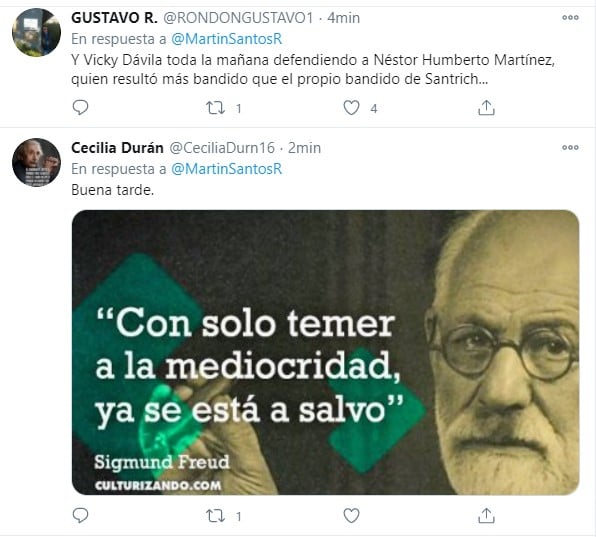Open the @CeciliaDurn16 handle
Viewport: 596px width, 537px height.
coord(222,148)
